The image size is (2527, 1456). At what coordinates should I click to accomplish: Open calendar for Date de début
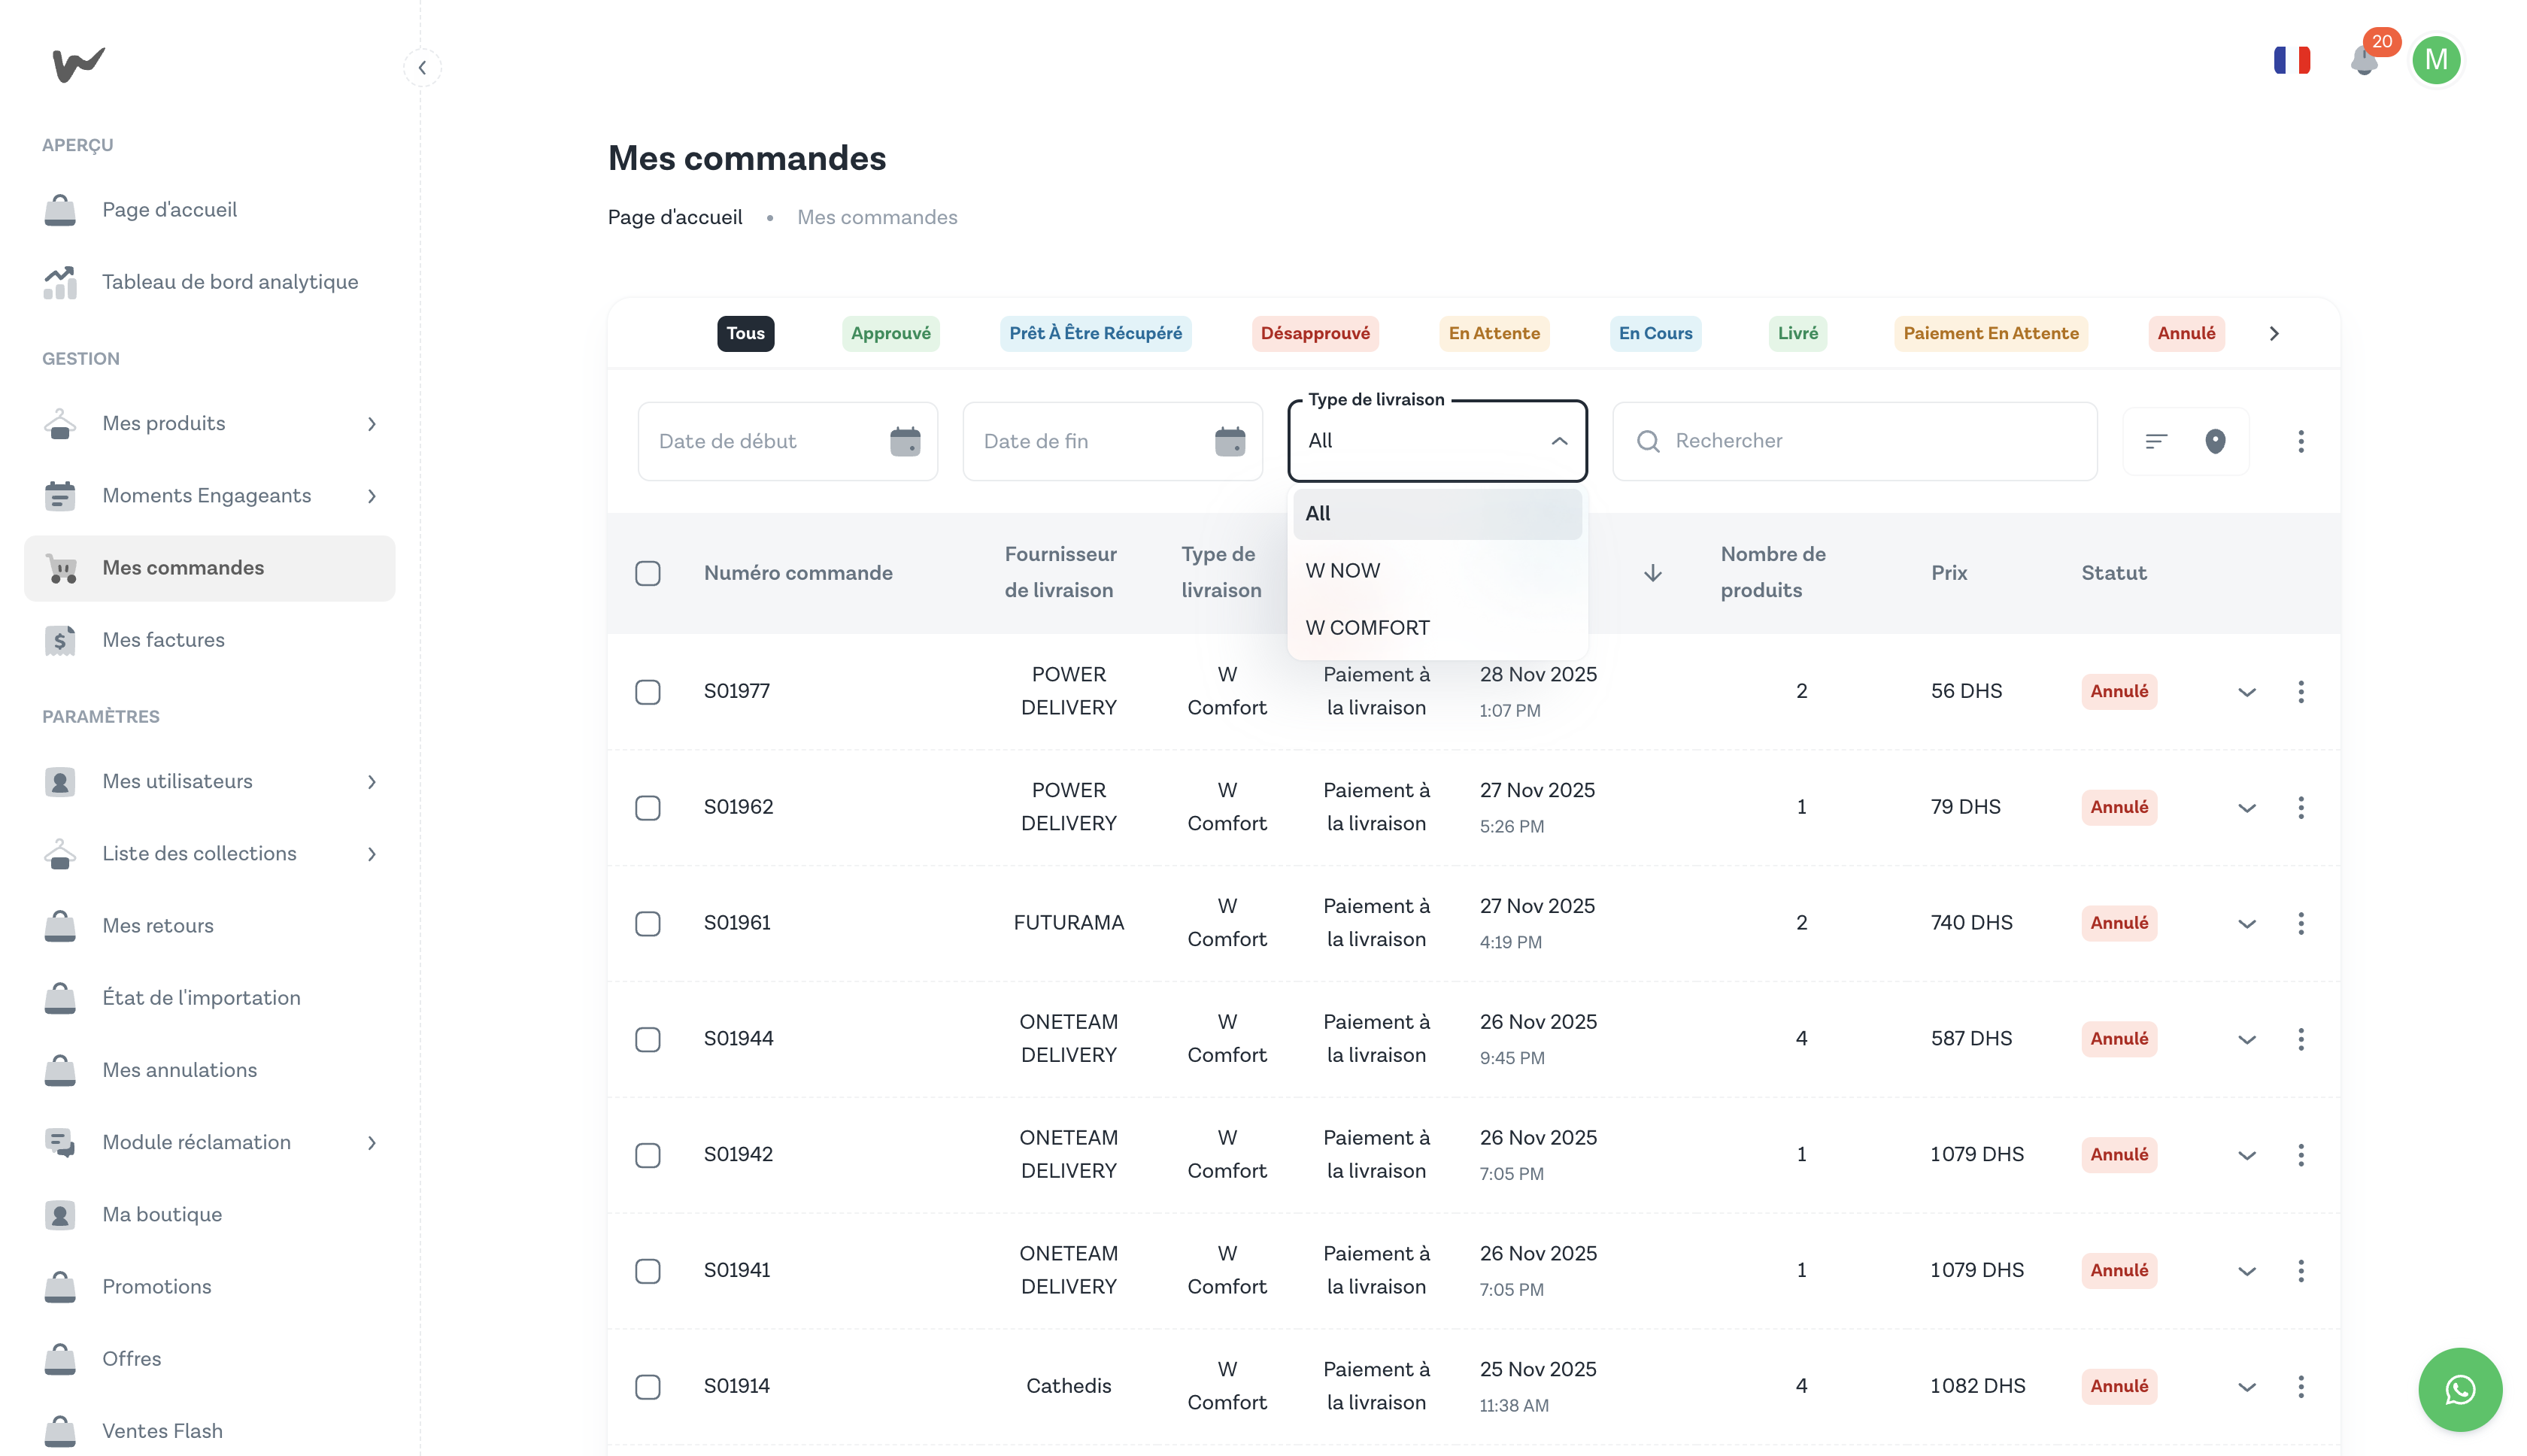pyautogui.click(x=904, y=441)
